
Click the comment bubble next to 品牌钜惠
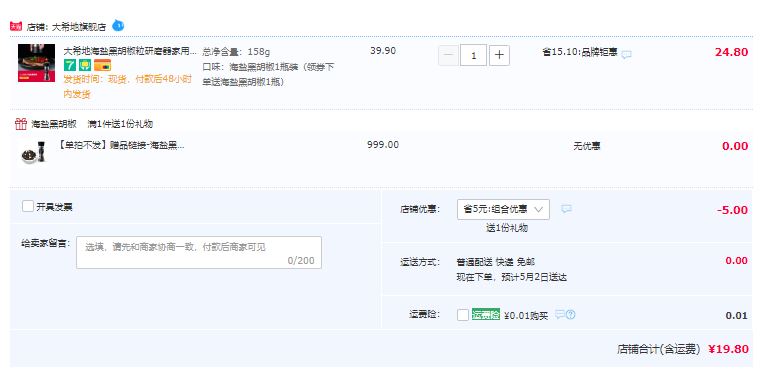[626, 54]
